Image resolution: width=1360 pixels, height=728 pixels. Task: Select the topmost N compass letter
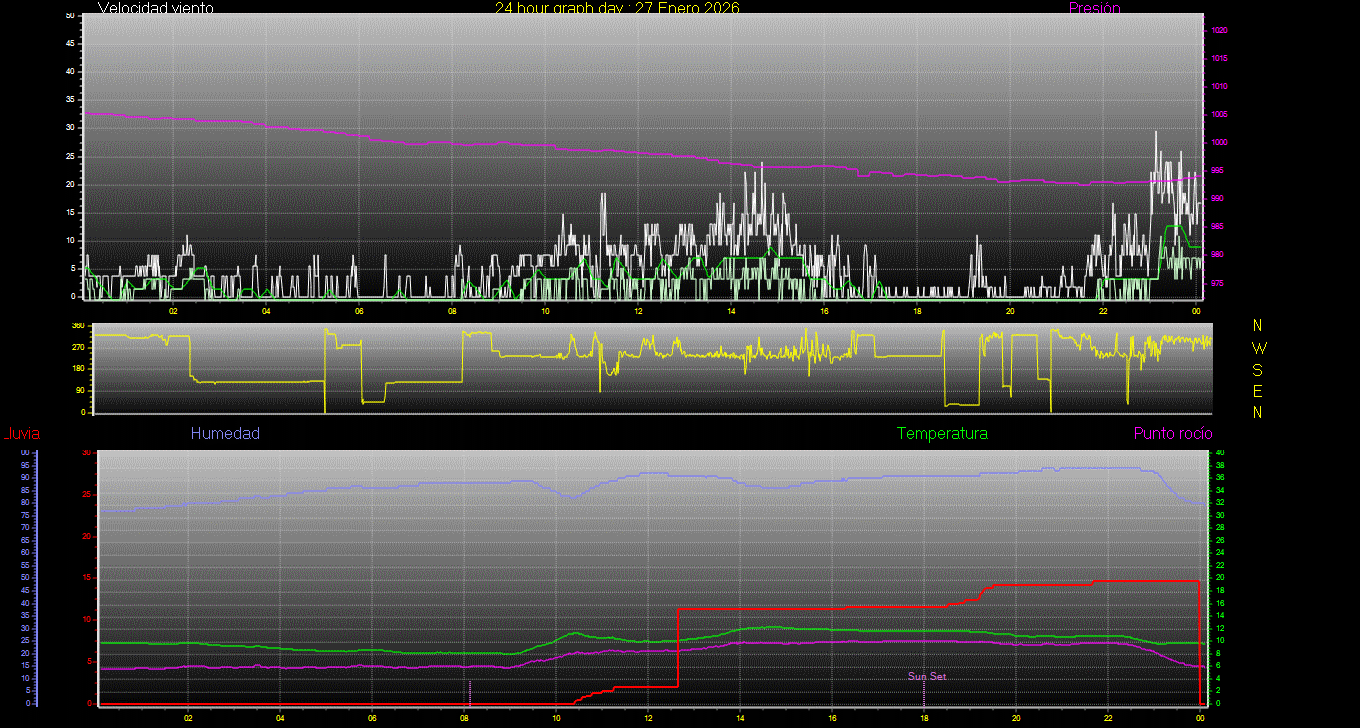1258,326
